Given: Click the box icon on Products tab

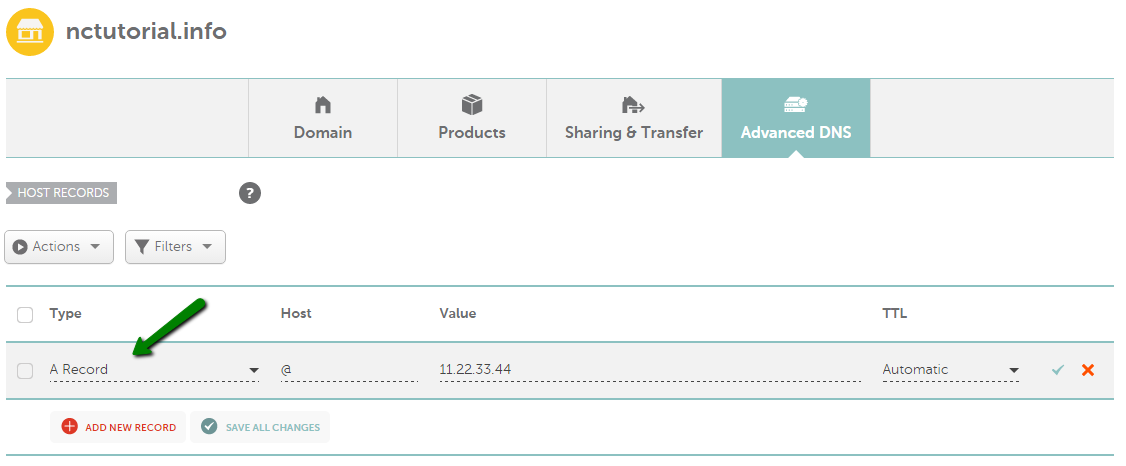Looking at the screenshot, I should [472, 105].
